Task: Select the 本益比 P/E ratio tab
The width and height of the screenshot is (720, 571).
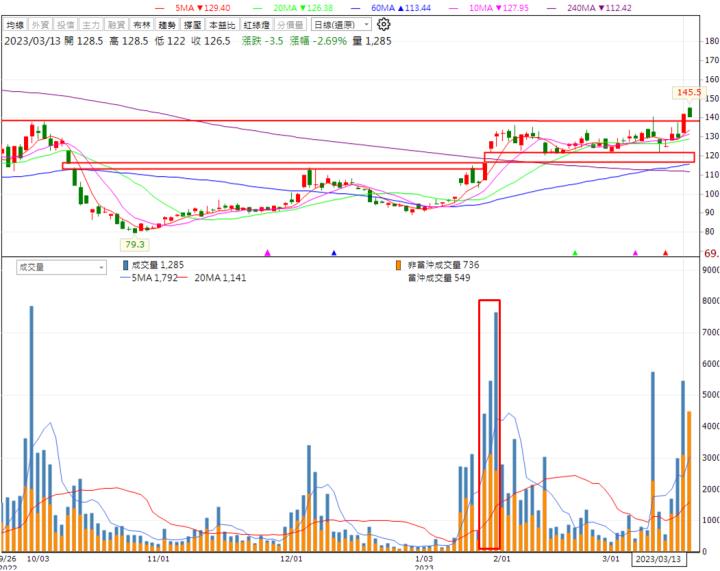Action: pyautogui.click(x=223, y=23)
